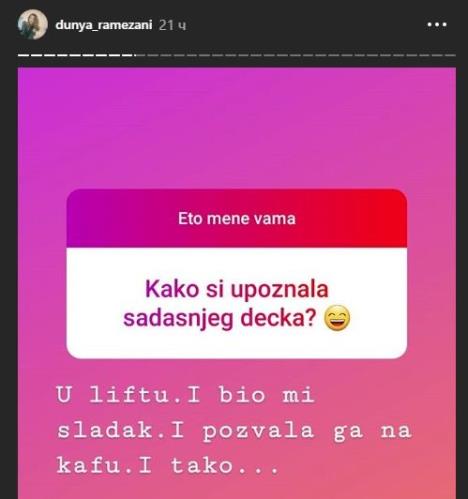The image size is (468, 499).
Task: Click the second white viewed progress segment
Action: 36,55
